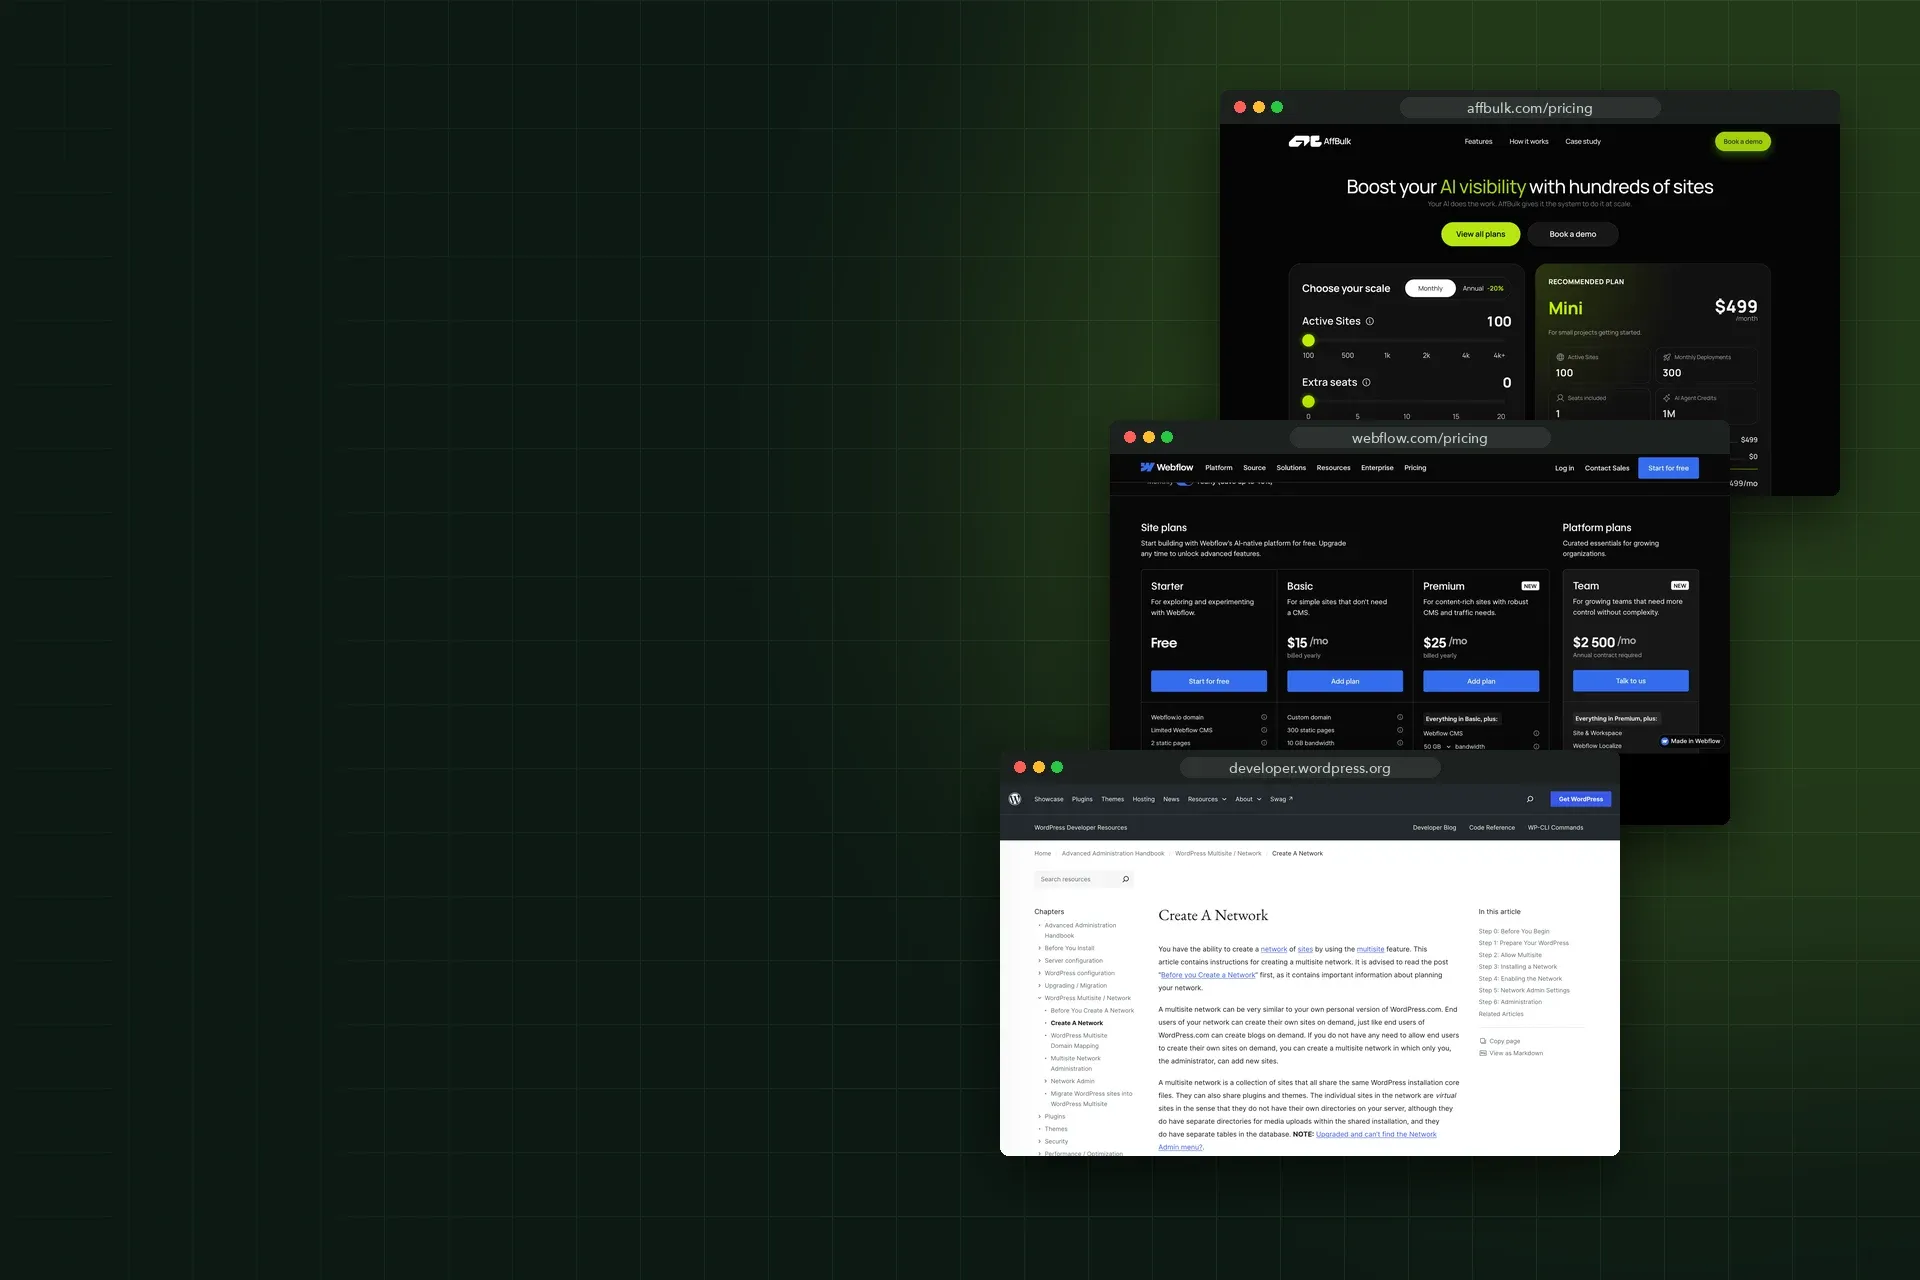
Task: Open the search icon in WordPress header
Action: coord(1530,799)
